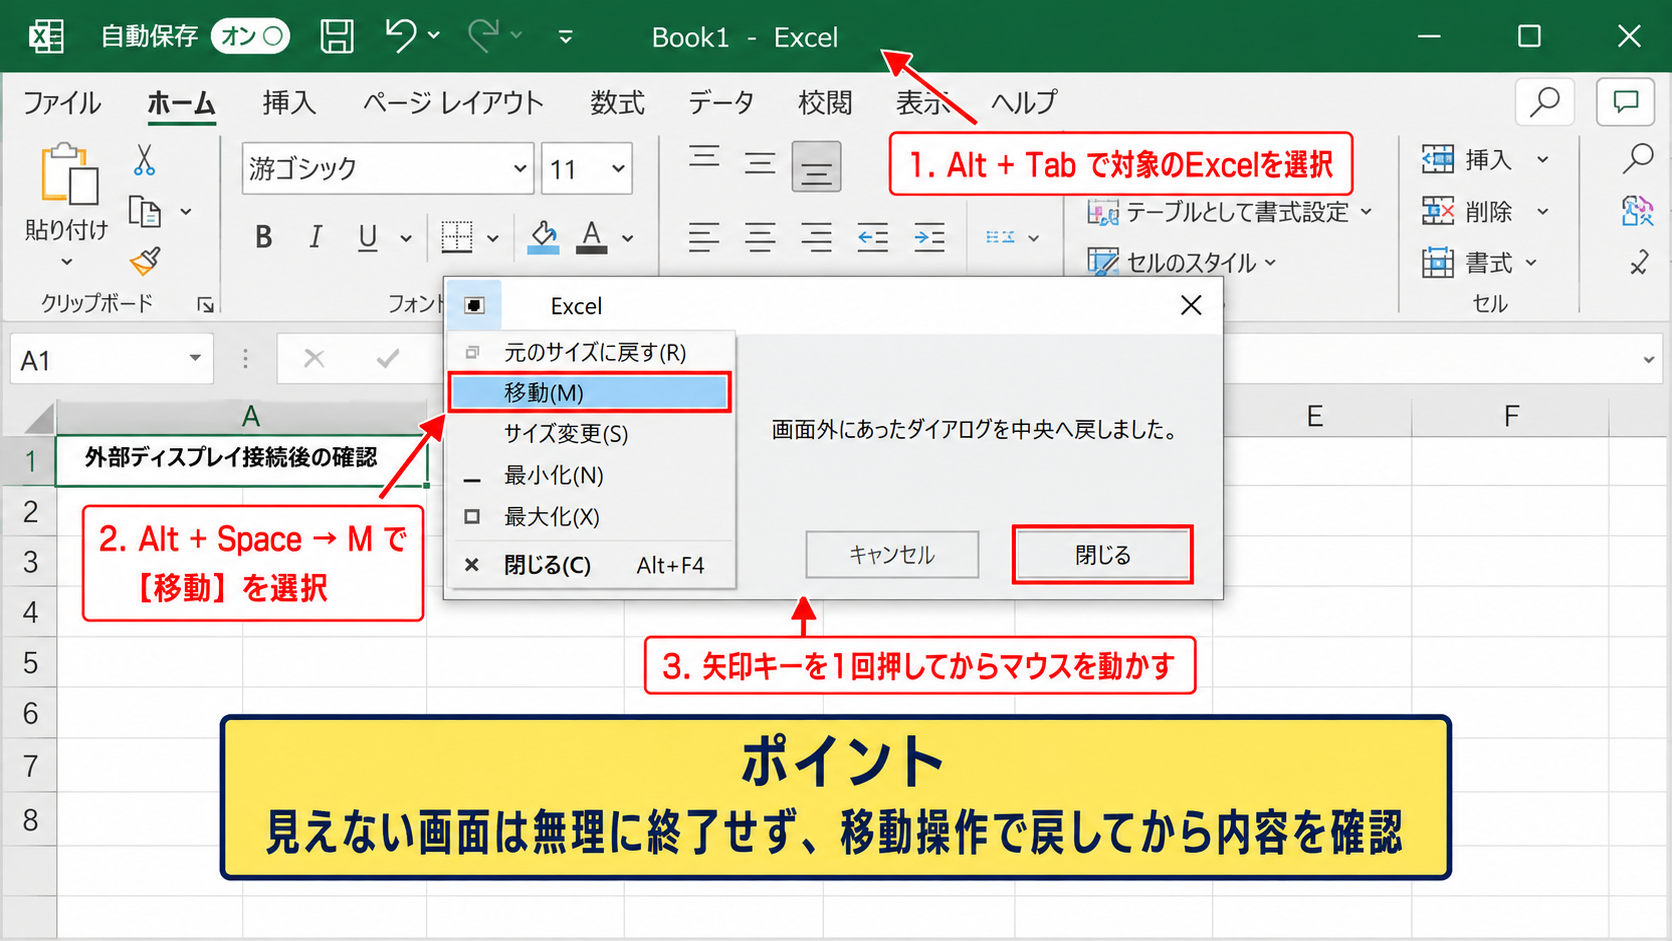The image size is (1672, 941).
Task: Align text right
Action: [x=816, y=238]
